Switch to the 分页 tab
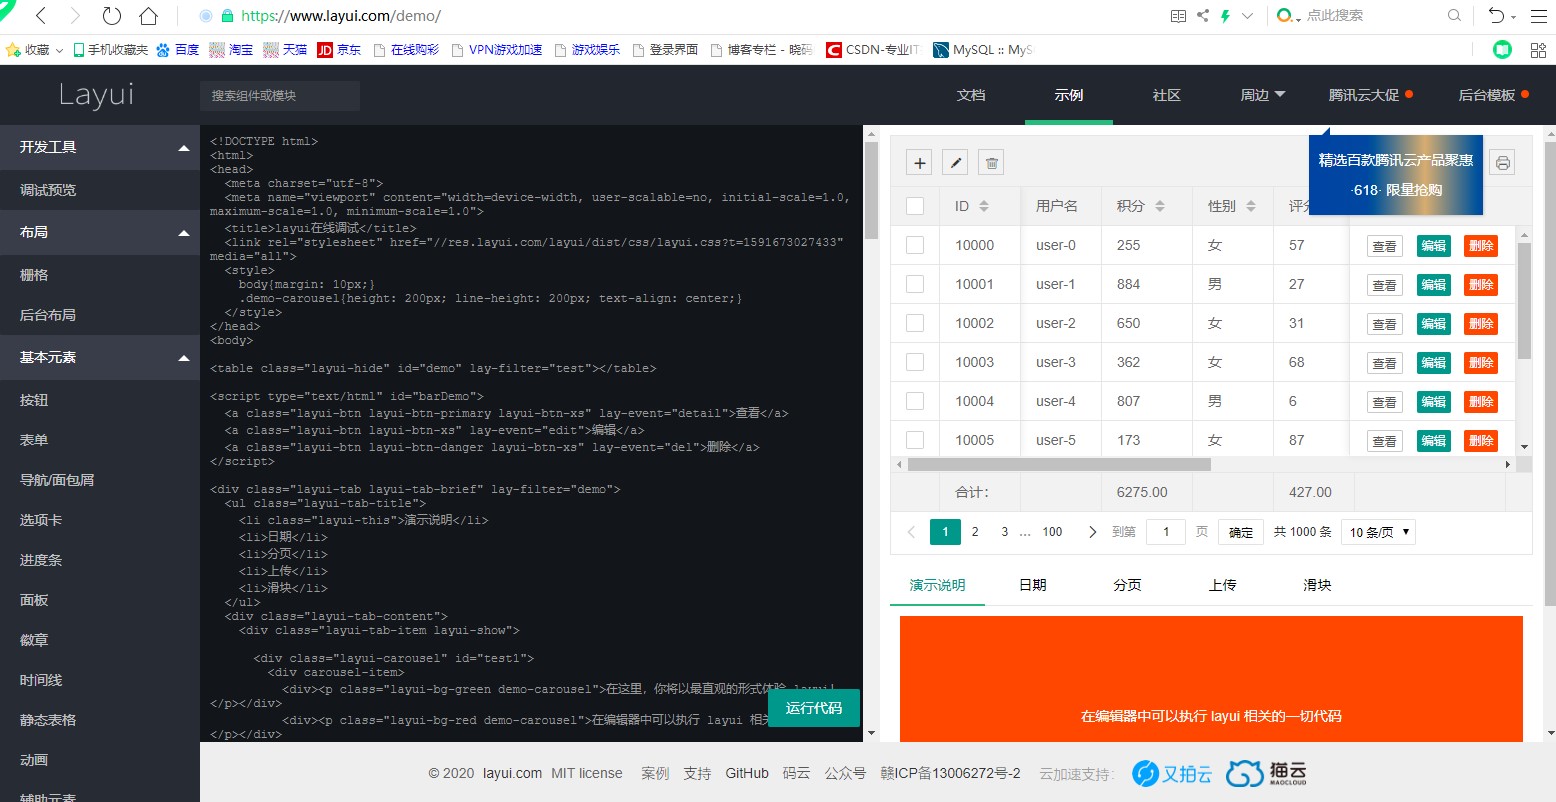This screenshot has width=1556, height=802. [x=1128, y=585]
